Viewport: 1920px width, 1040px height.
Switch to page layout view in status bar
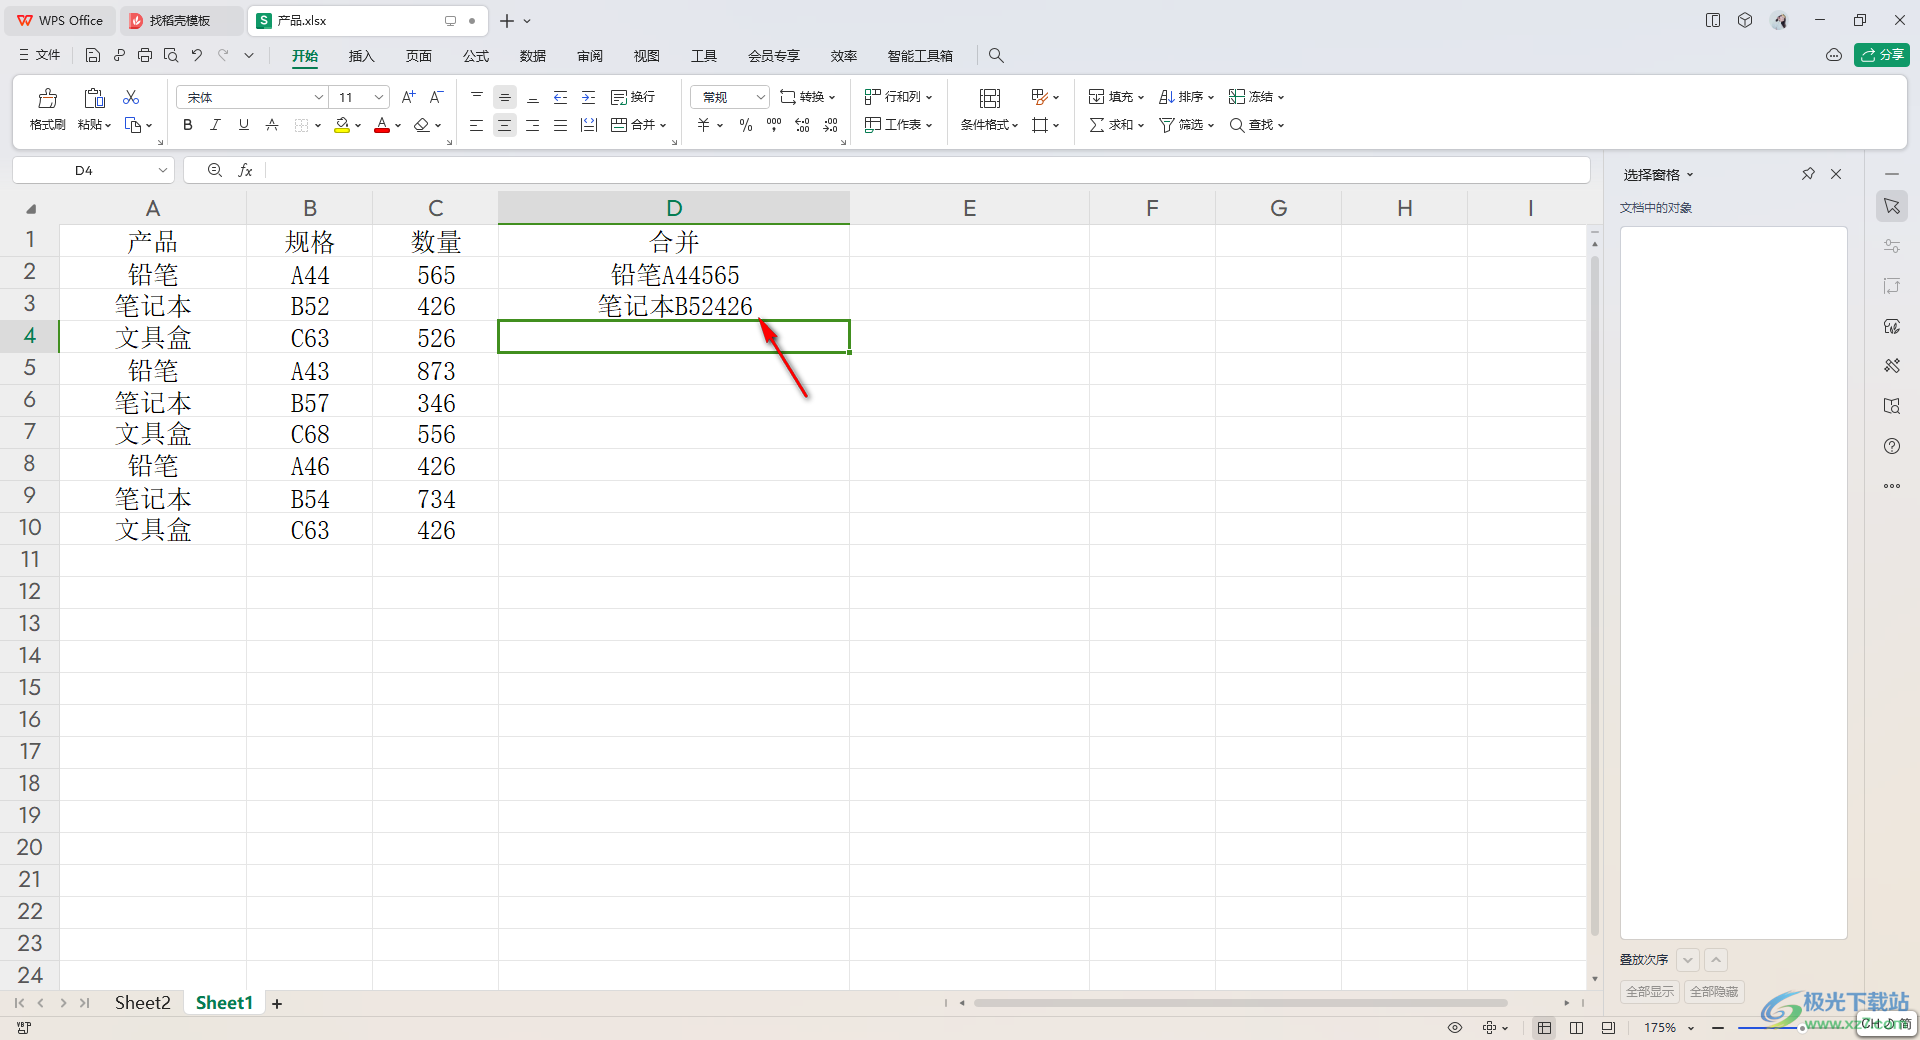(1577, 1028)
